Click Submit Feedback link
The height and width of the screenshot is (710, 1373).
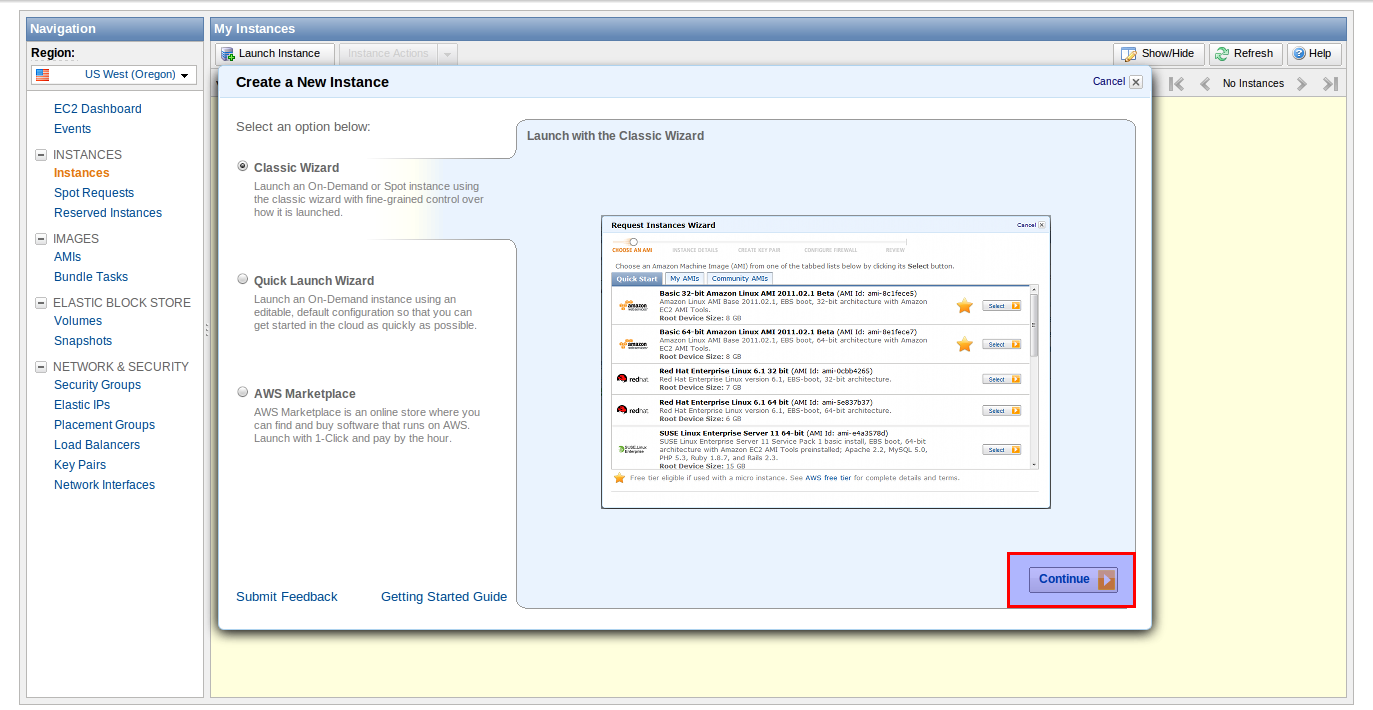[x=287, y=597]
